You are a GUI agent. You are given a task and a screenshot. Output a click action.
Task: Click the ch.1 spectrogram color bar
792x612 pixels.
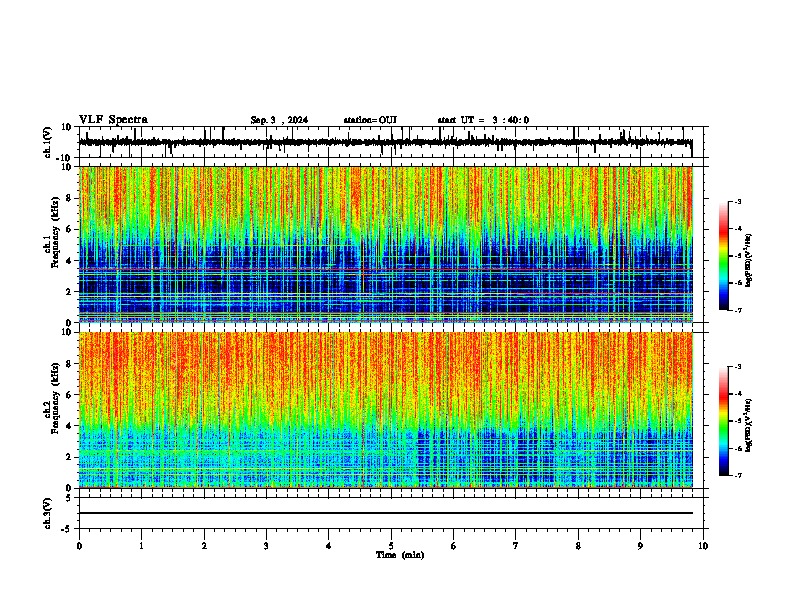point(724,256)
